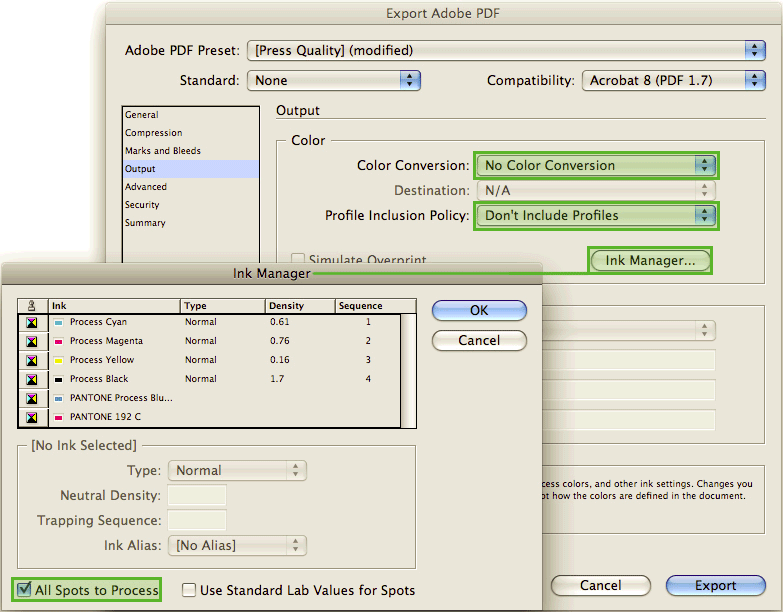Click ink type icon beside Process Yellow
This screenshot has width=783, height=612.
click(33, 361)
